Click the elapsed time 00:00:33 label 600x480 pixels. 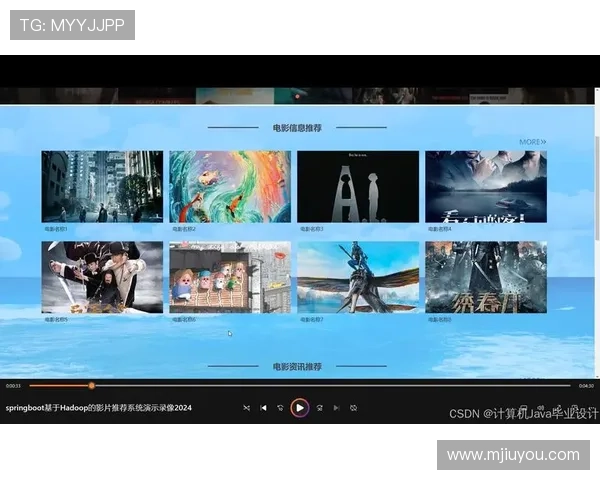coord(13,386)
